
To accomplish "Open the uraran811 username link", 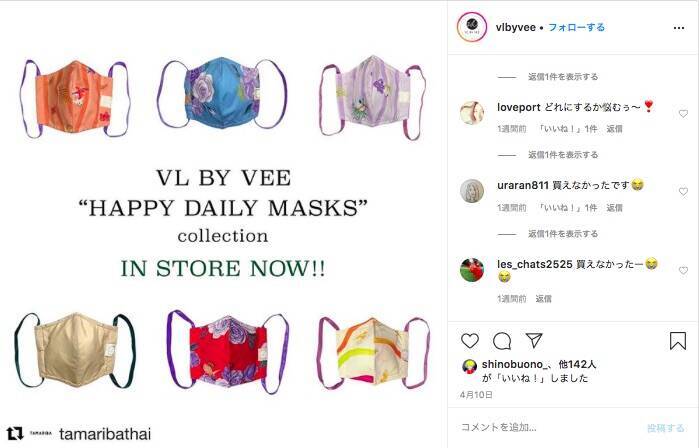I will point(522,185).
